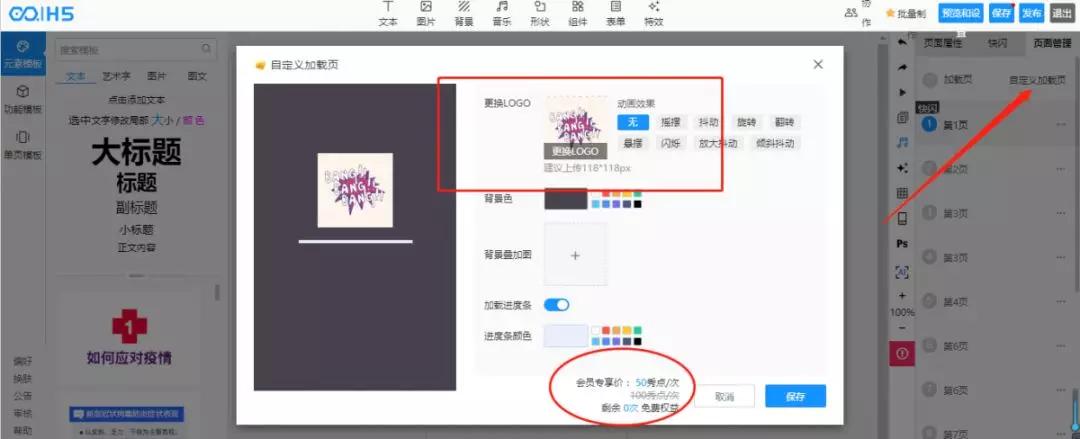Select the 悬摆 animation effect
The width and height of the screenshot is (1080, 439).
click(633, 143)
